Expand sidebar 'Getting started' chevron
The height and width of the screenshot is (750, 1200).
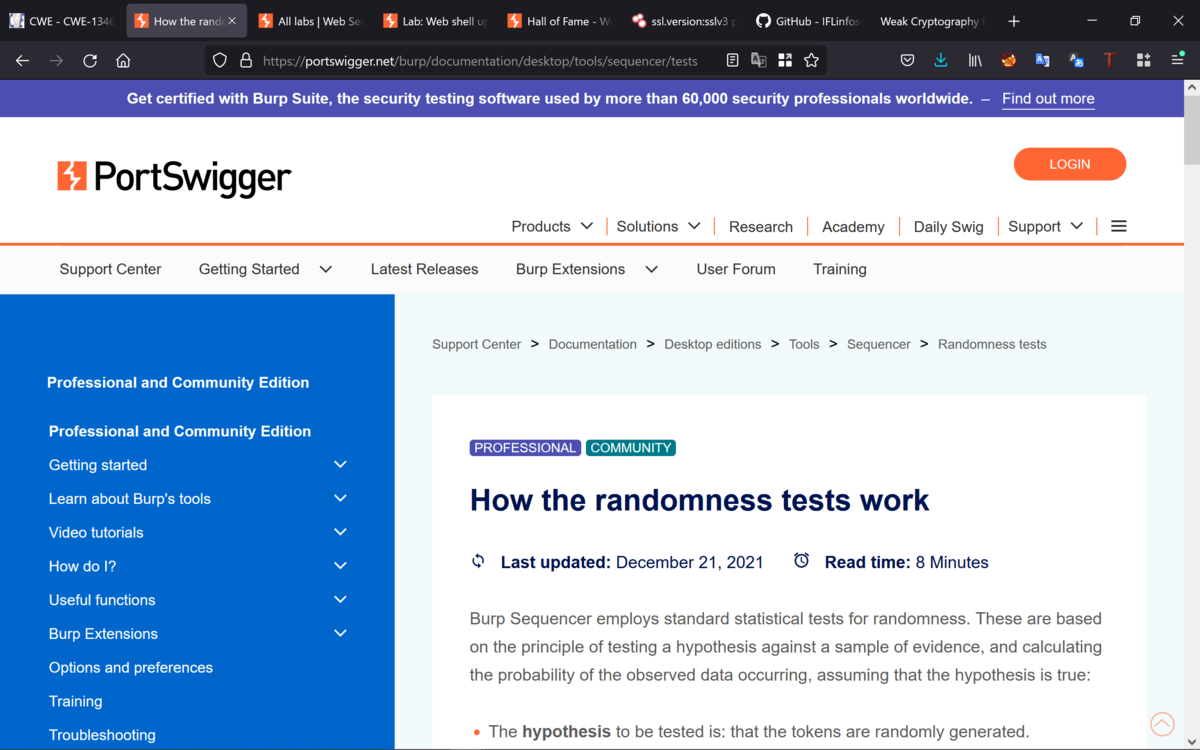pos(340,465)
